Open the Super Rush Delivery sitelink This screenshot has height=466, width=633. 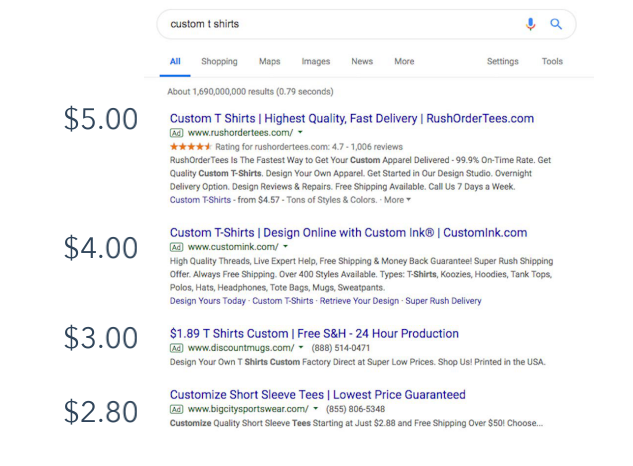pos(443,301)
